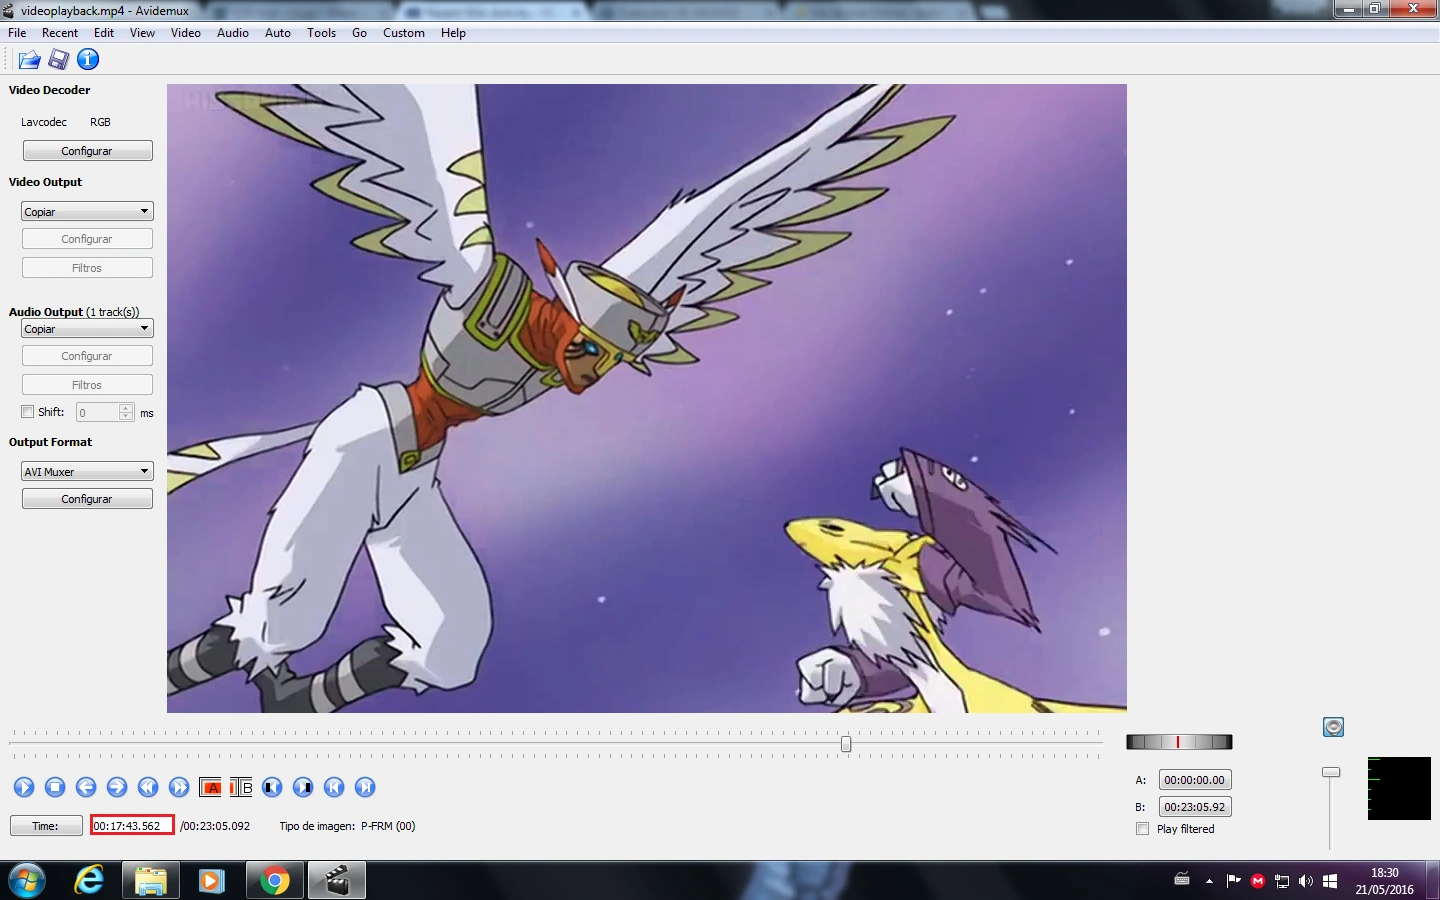Click the marker B time button 00:23:05.92
The image size is (1440, 900).
point(1194,807)
